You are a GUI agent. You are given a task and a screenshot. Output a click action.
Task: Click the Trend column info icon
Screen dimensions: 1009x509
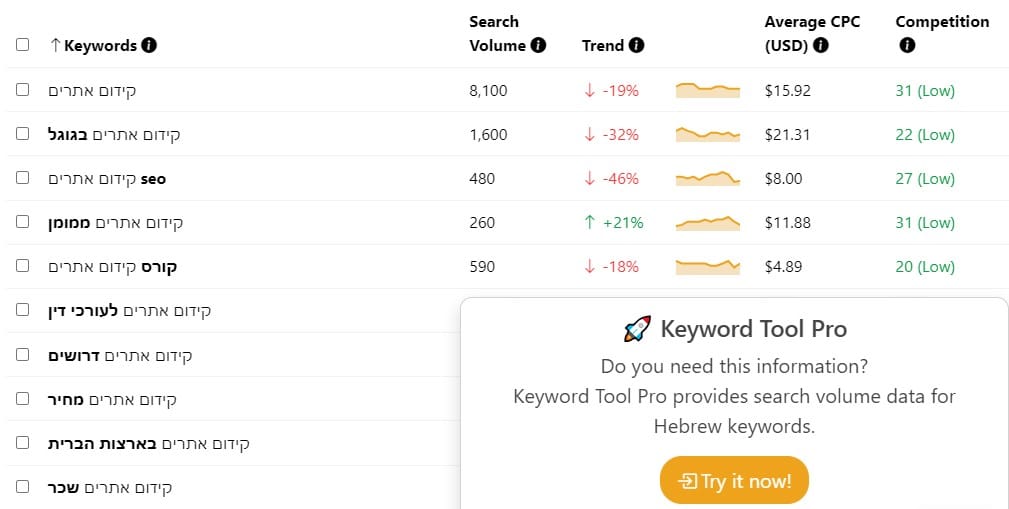pos(636,45)
